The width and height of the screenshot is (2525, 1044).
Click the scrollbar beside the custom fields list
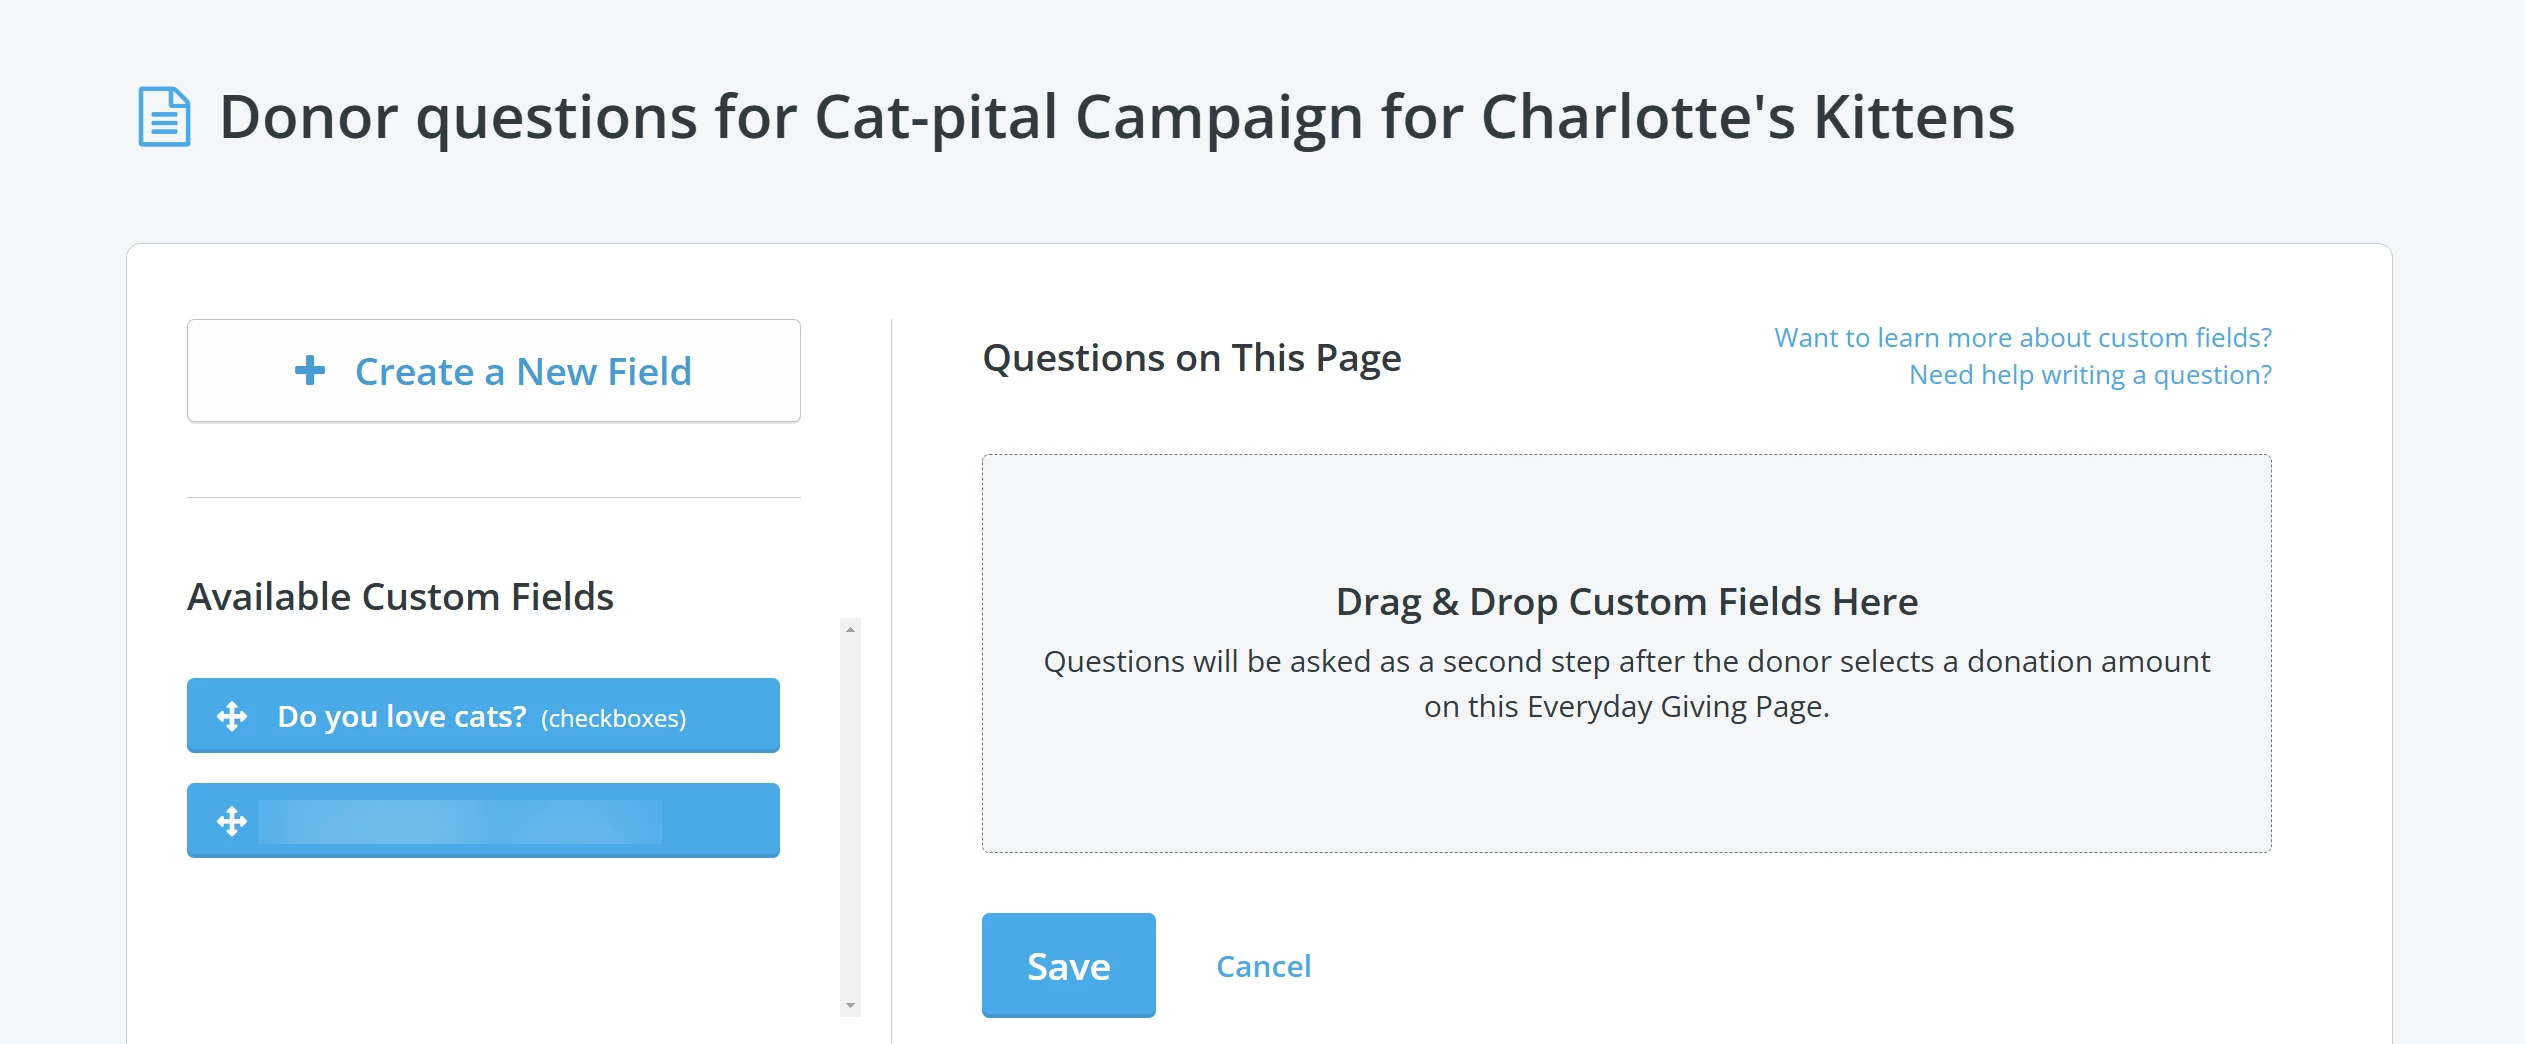pos(851,815)
